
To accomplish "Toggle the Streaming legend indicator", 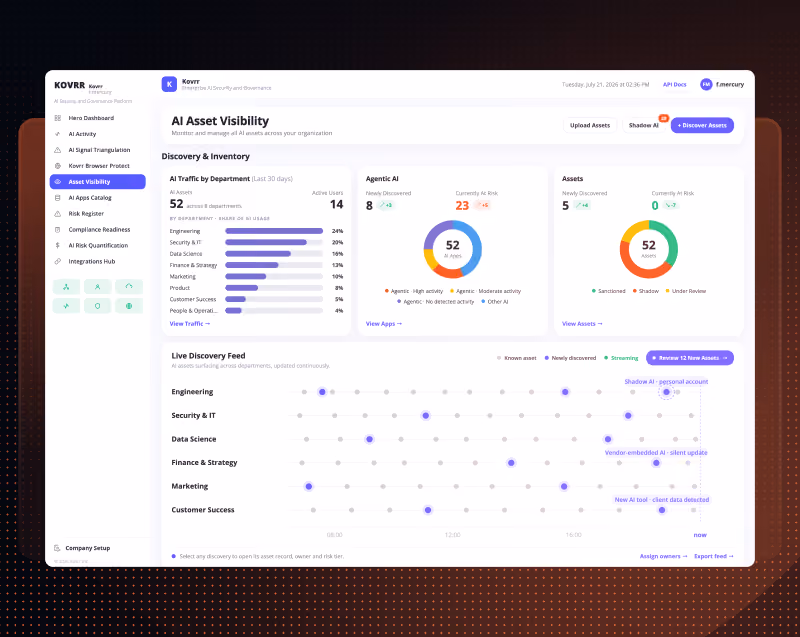I will click(621, 358).
